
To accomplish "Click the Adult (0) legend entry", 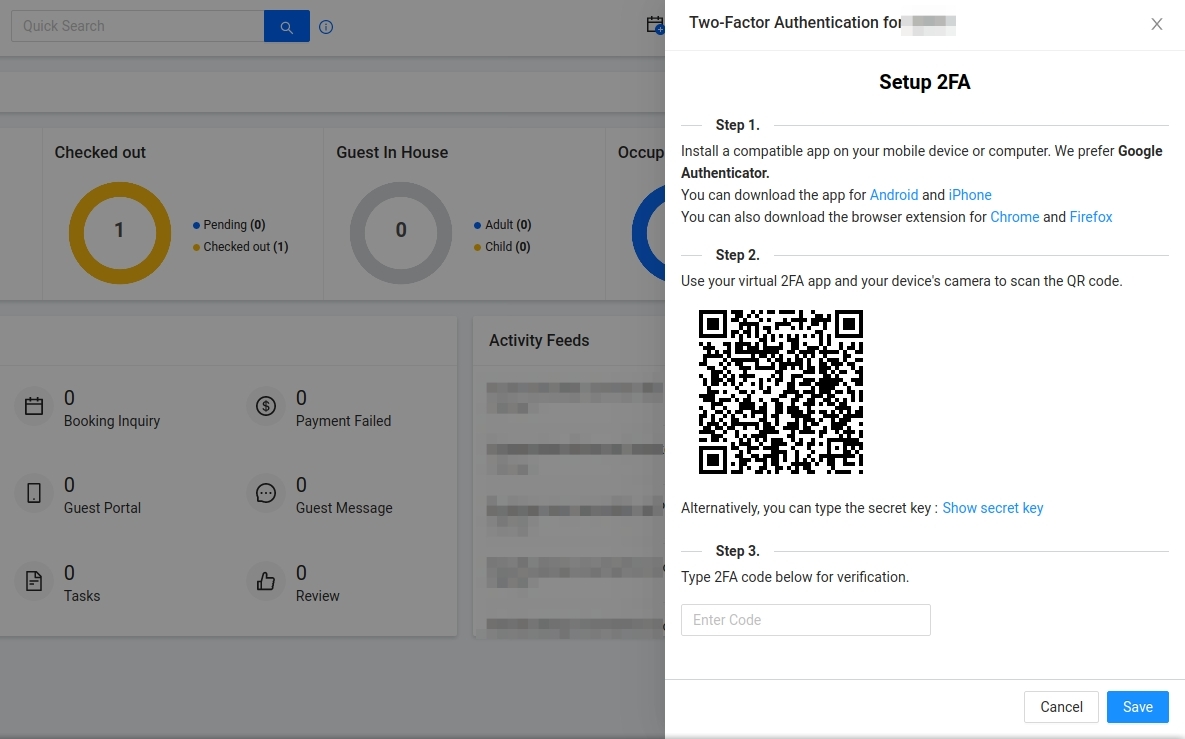I will [x=503, y=224].
